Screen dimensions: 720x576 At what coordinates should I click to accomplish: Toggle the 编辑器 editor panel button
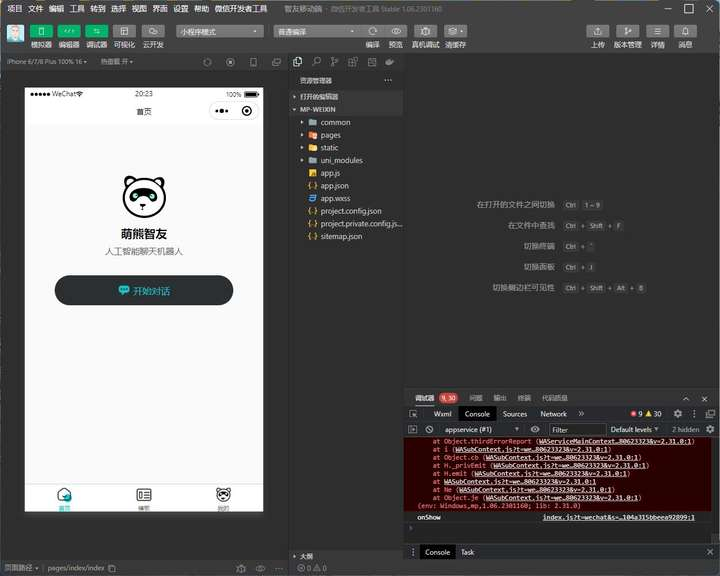click(x=69, y=32)
